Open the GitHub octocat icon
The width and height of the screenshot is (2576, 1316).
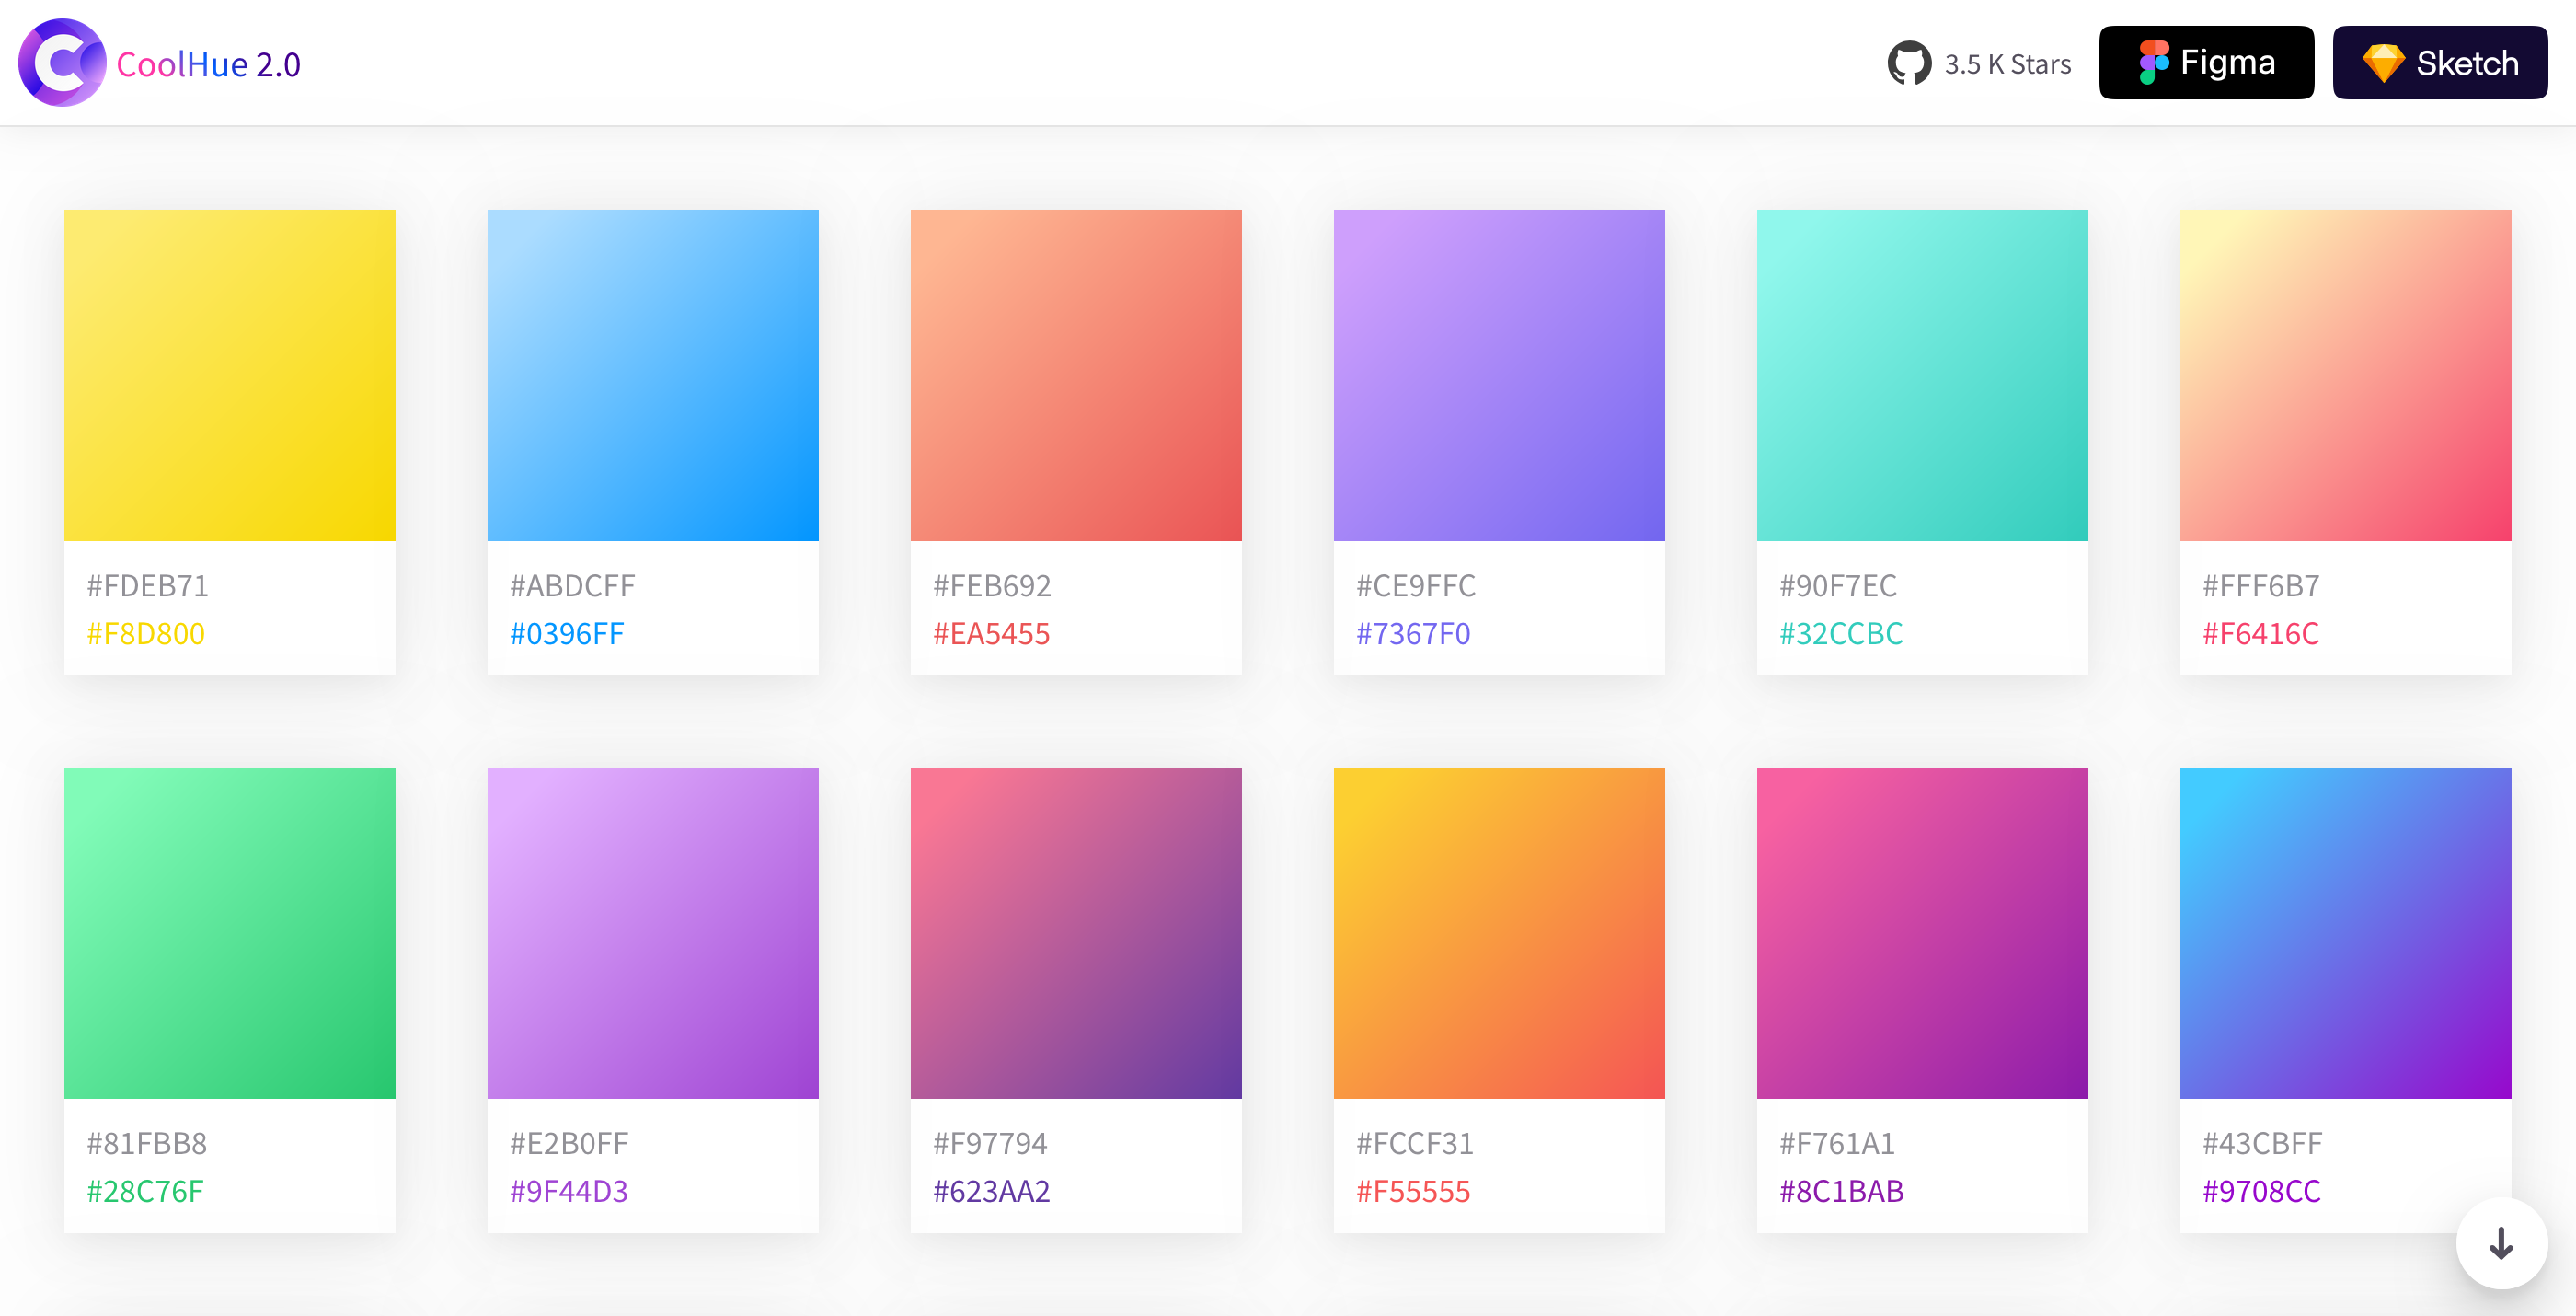[1909, 63]
